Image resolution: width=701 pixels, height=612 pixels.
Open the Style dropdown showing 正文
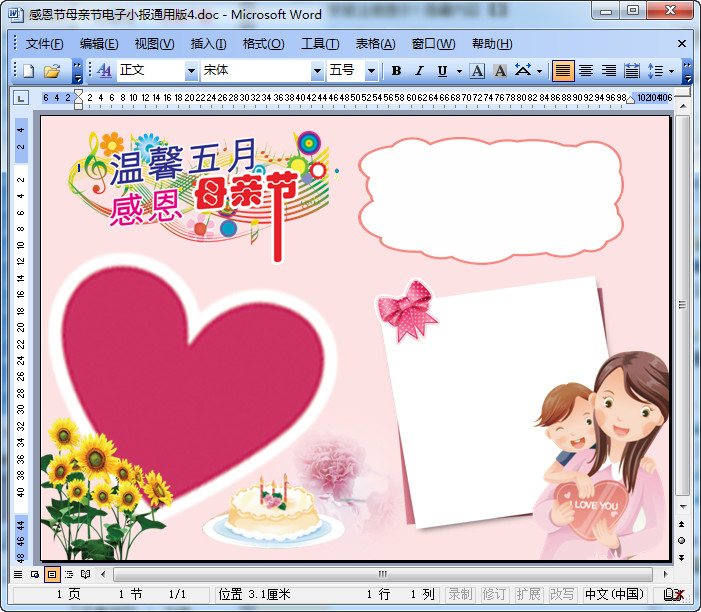click(x=191, y=71)
